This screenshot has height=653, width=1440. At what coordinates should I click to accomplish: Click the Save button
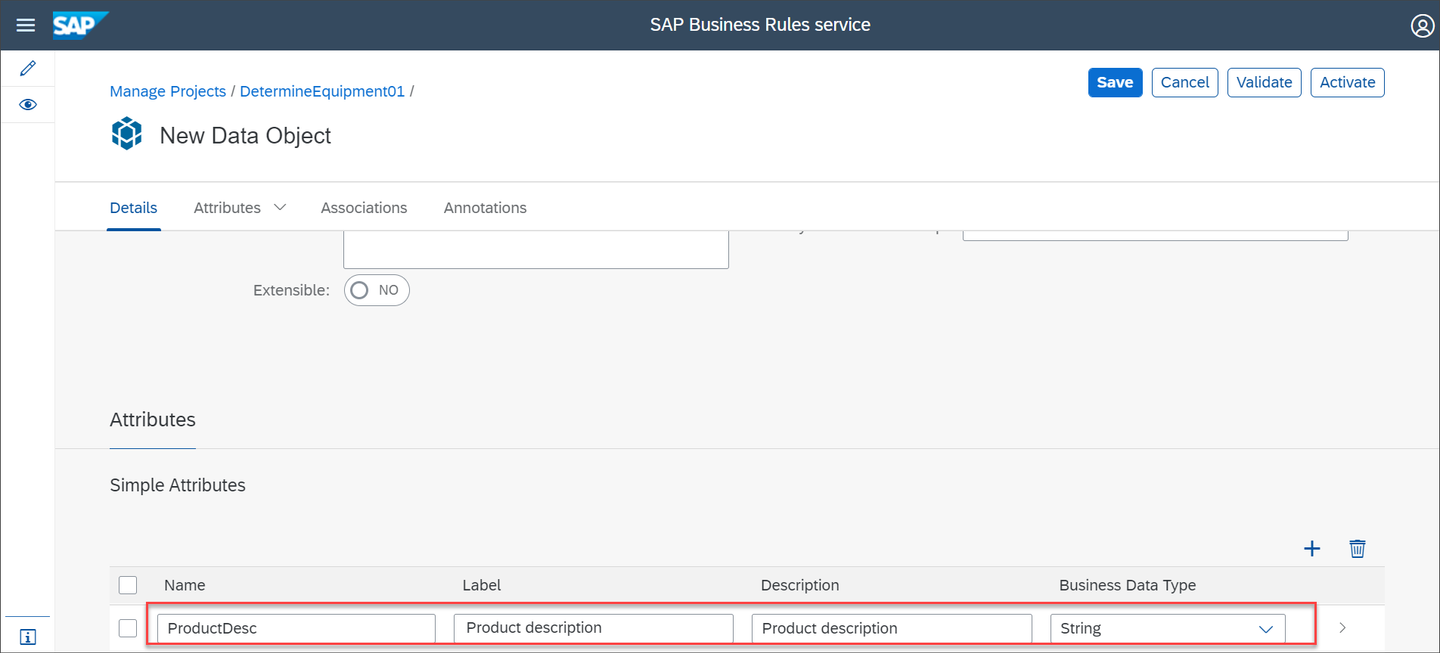click(1115, 82)
